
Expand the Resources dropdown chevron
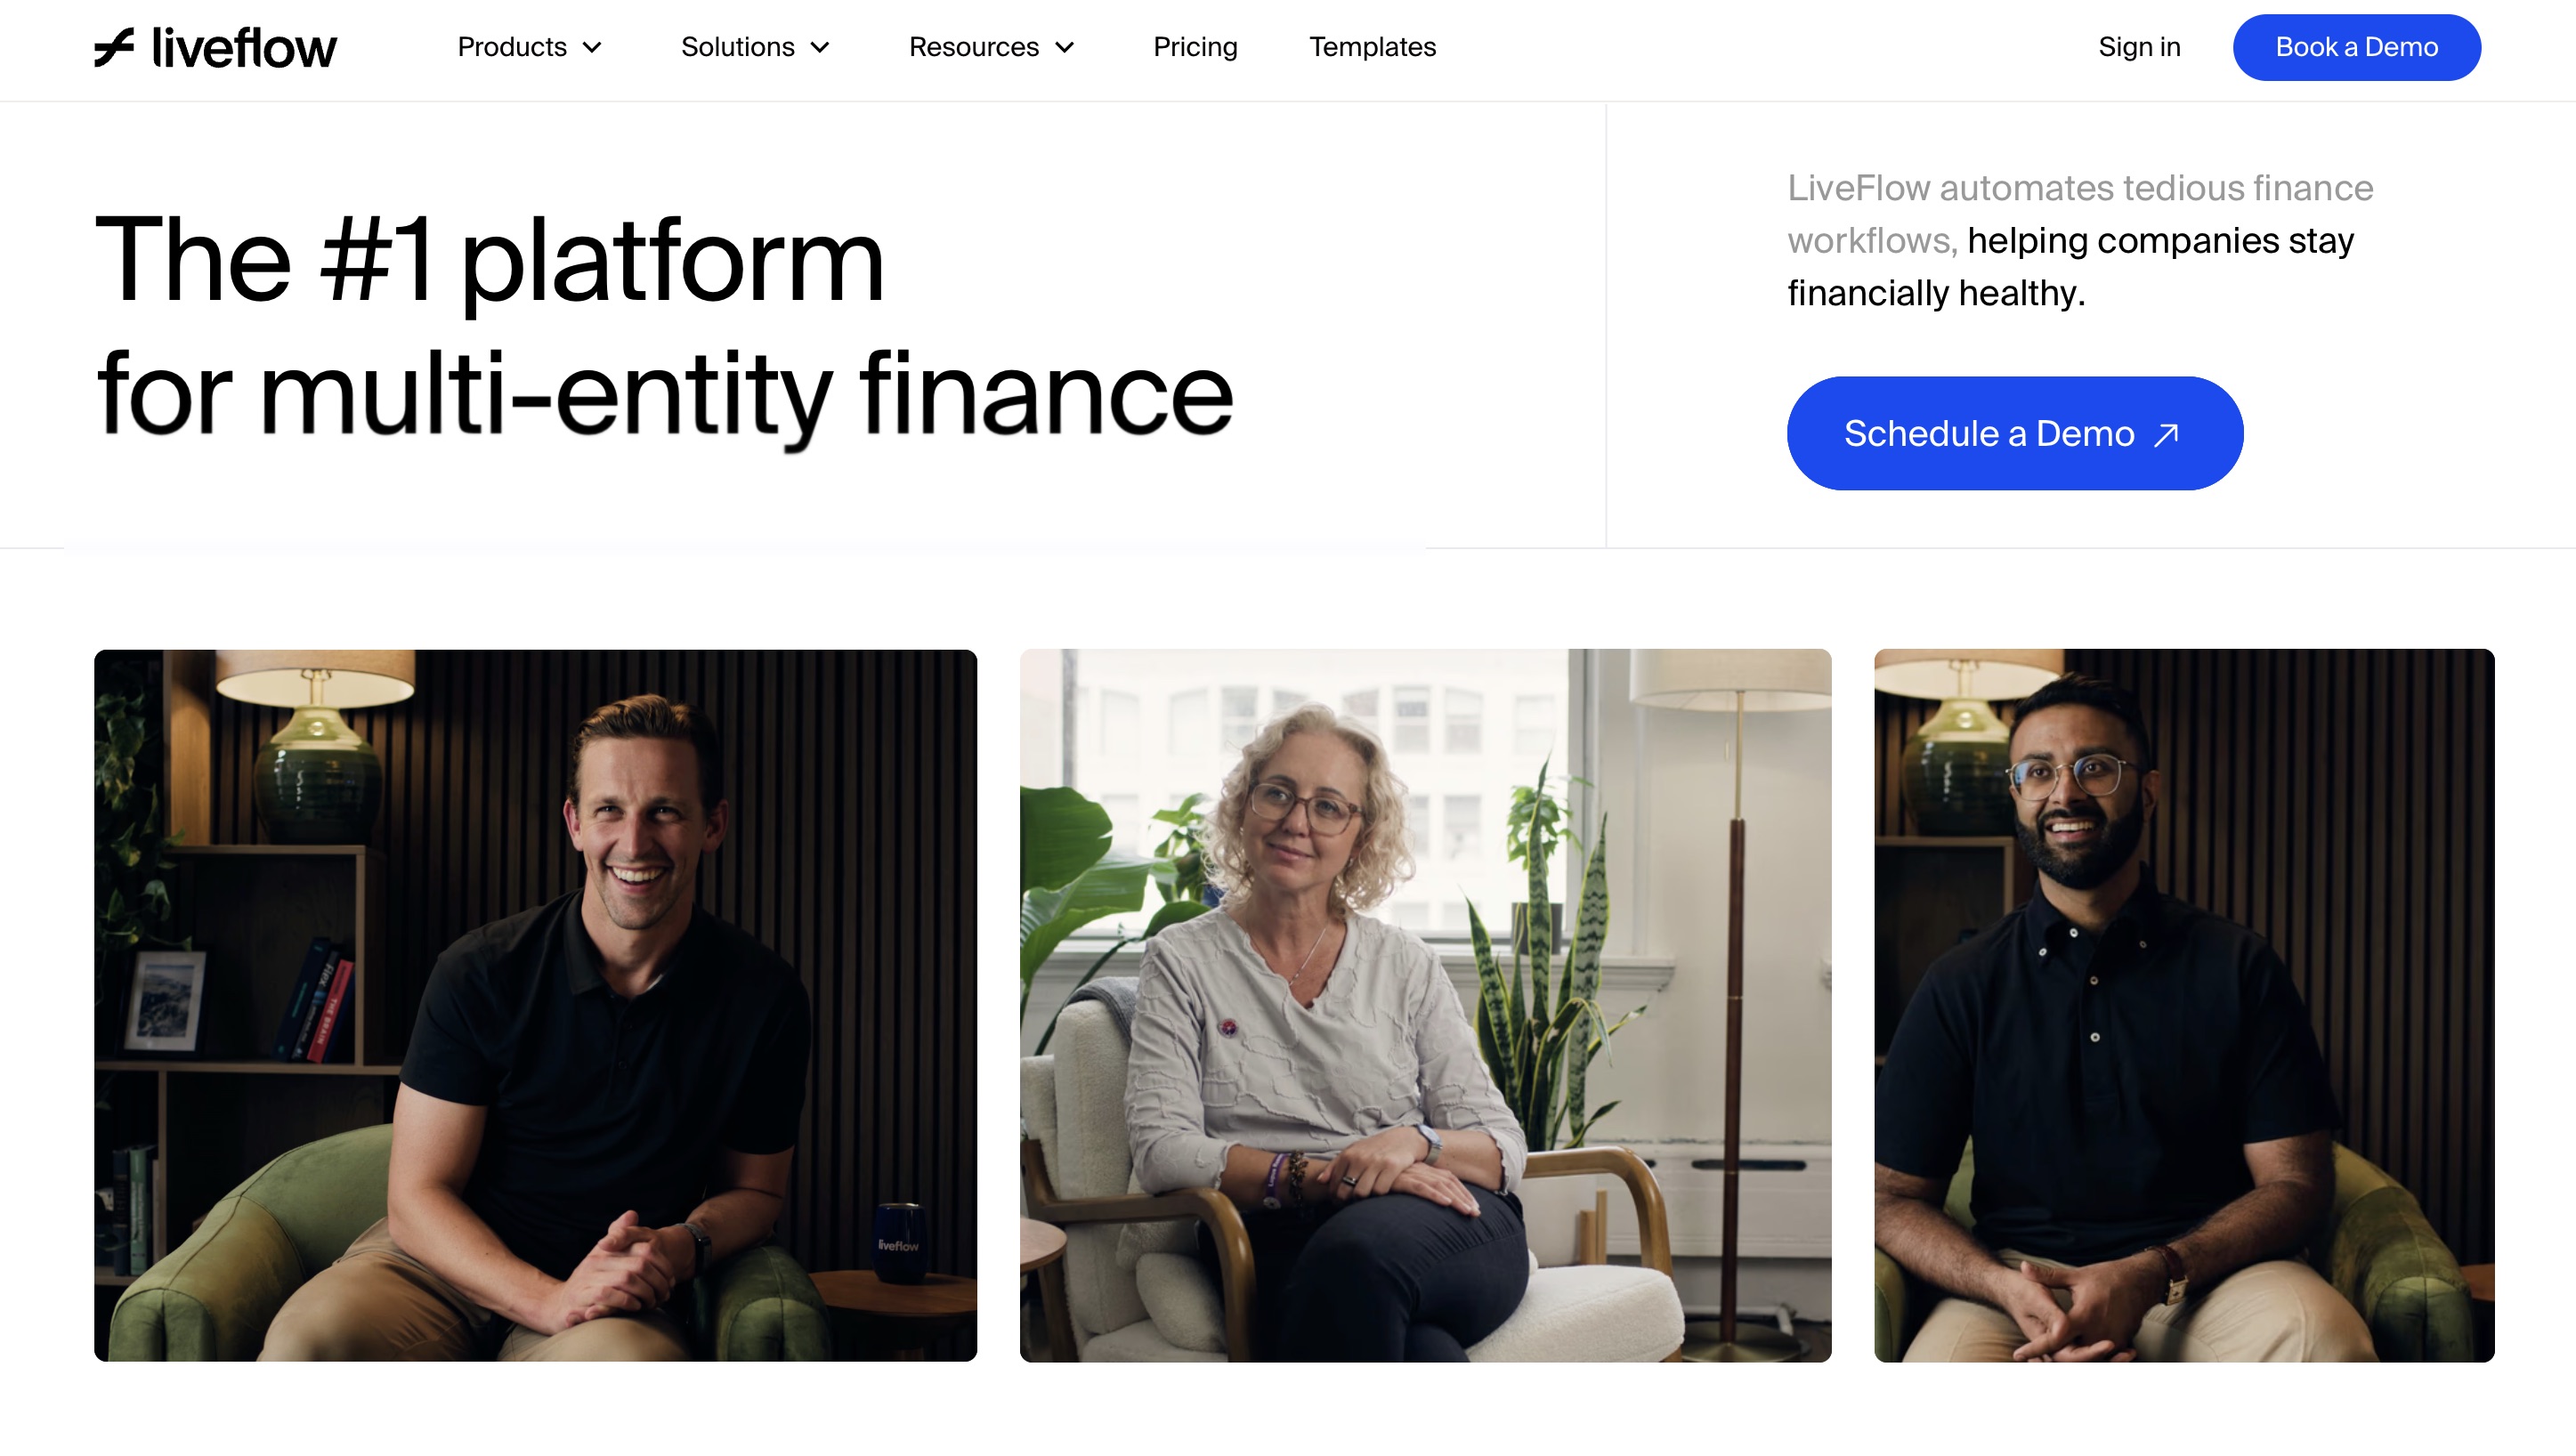(x=1065, y=47)
